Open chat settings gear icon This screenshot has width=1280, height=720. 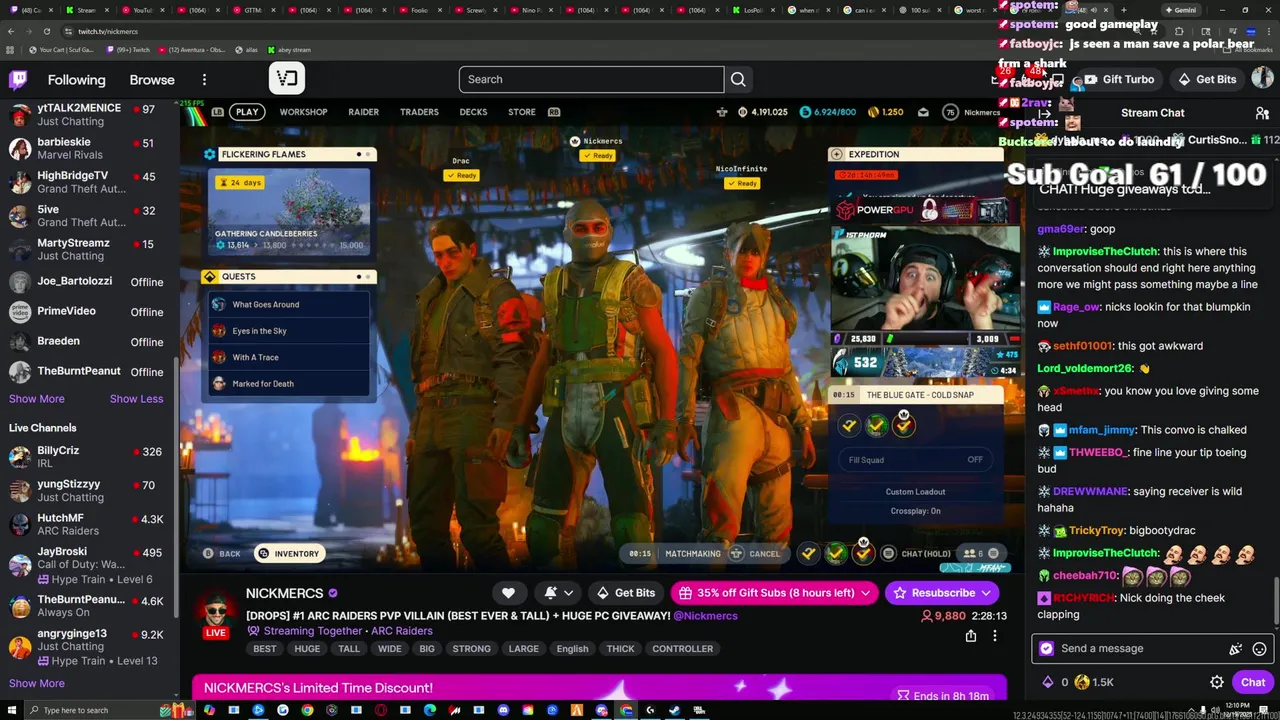click(x=1217, y=682)
